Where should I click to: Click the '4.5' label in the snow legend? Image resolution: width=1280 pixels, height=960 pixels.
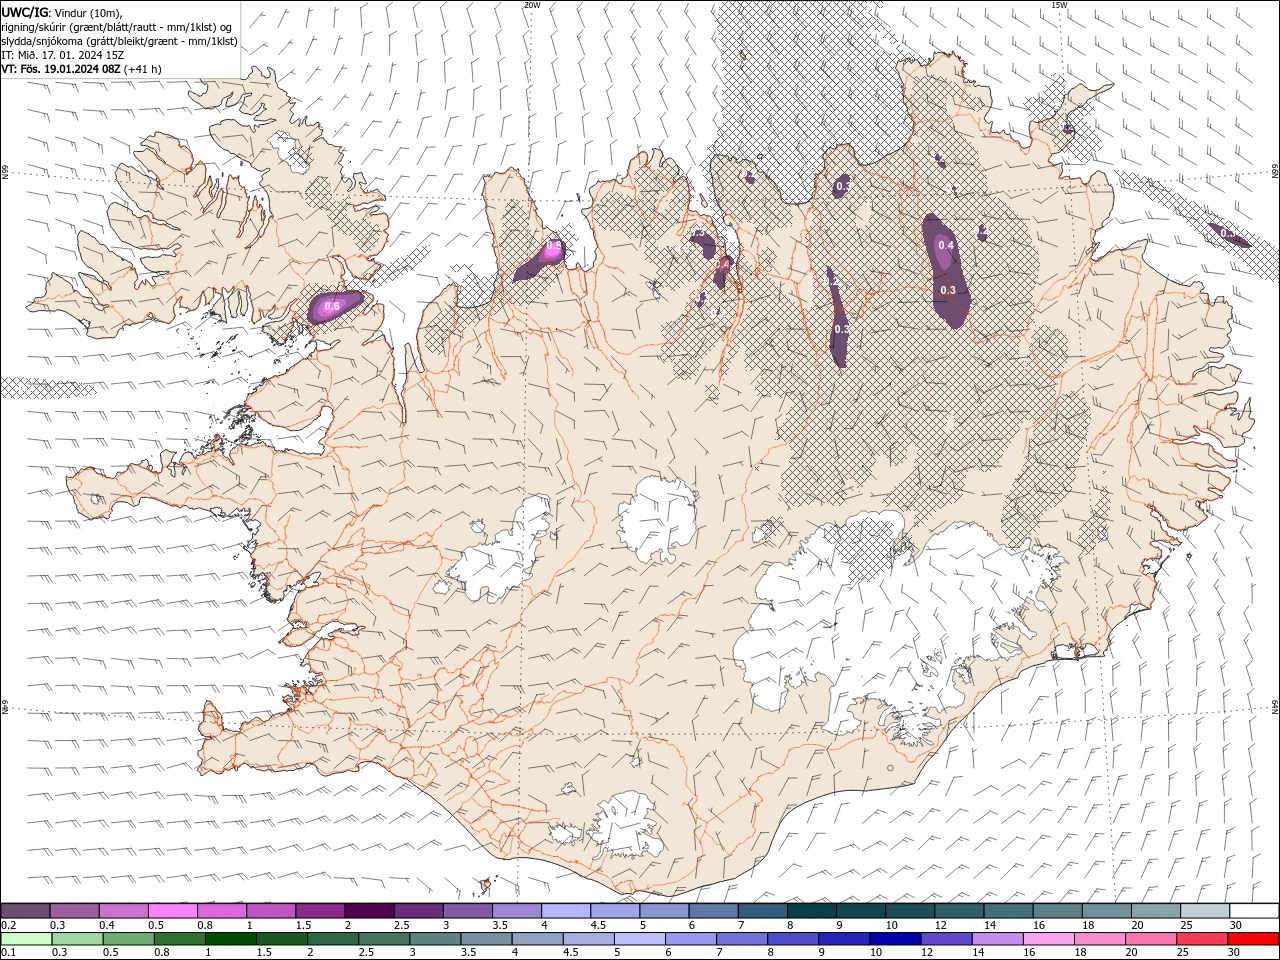597,925
